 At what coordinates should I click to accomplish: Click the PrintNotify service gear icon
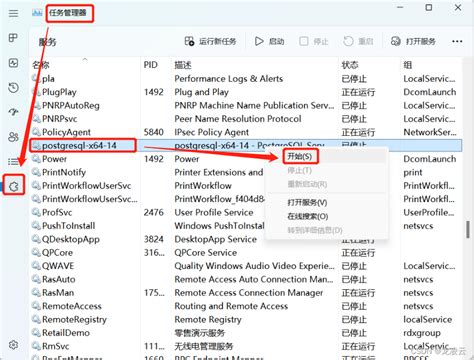[36, 172]
